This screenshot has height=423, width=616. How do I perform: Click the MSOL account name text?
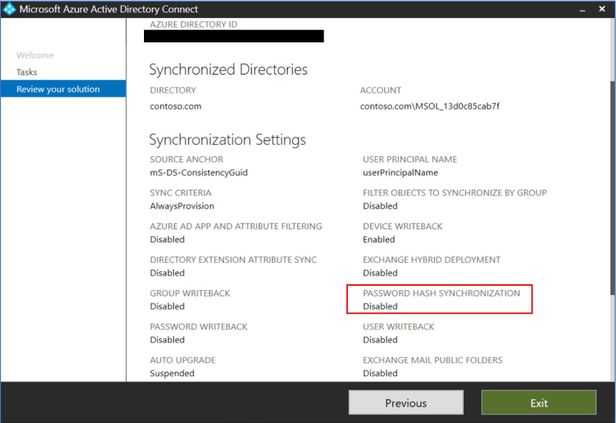[x=429, y=106]
